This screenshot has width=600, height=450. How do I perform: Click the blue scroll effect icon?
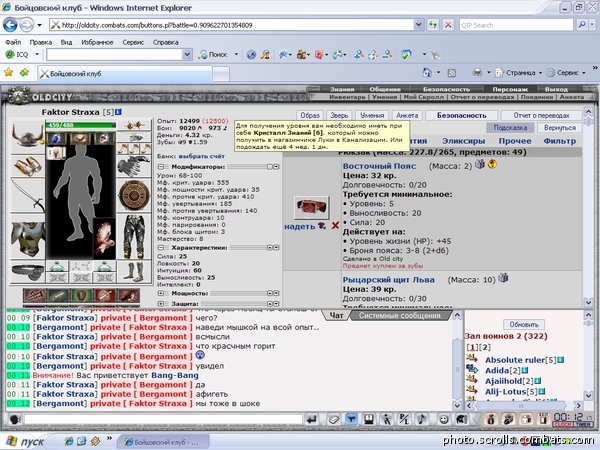[x=56, y=139]
